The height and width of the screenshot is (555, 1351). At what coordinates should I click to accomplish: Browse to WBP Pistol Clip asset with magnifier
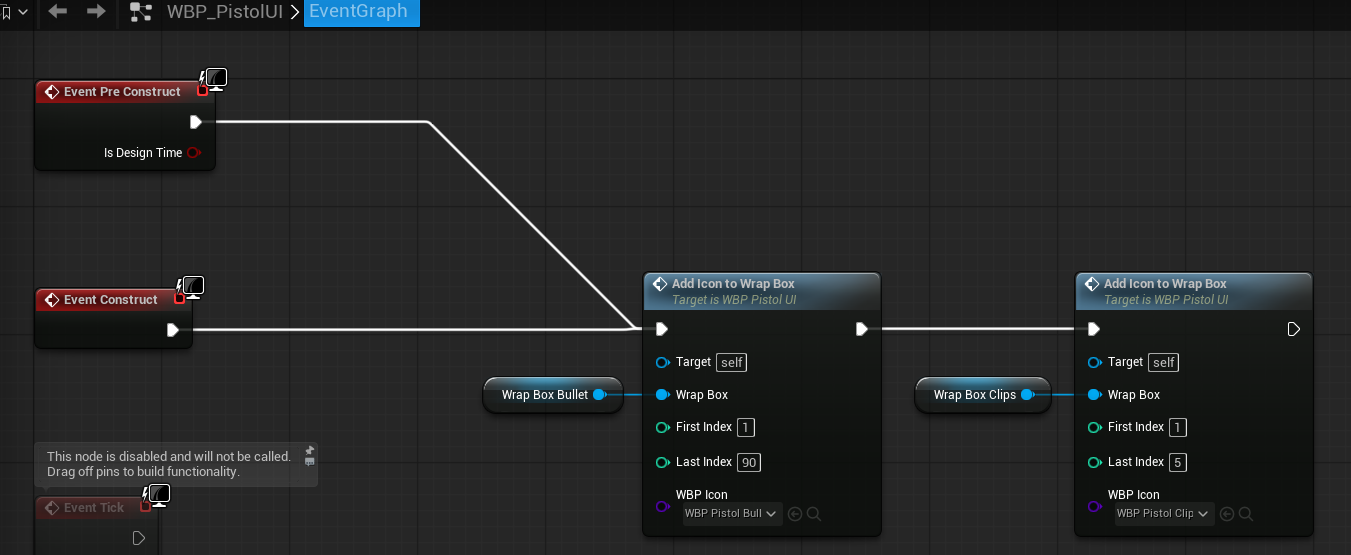[x=1245, y=514]
